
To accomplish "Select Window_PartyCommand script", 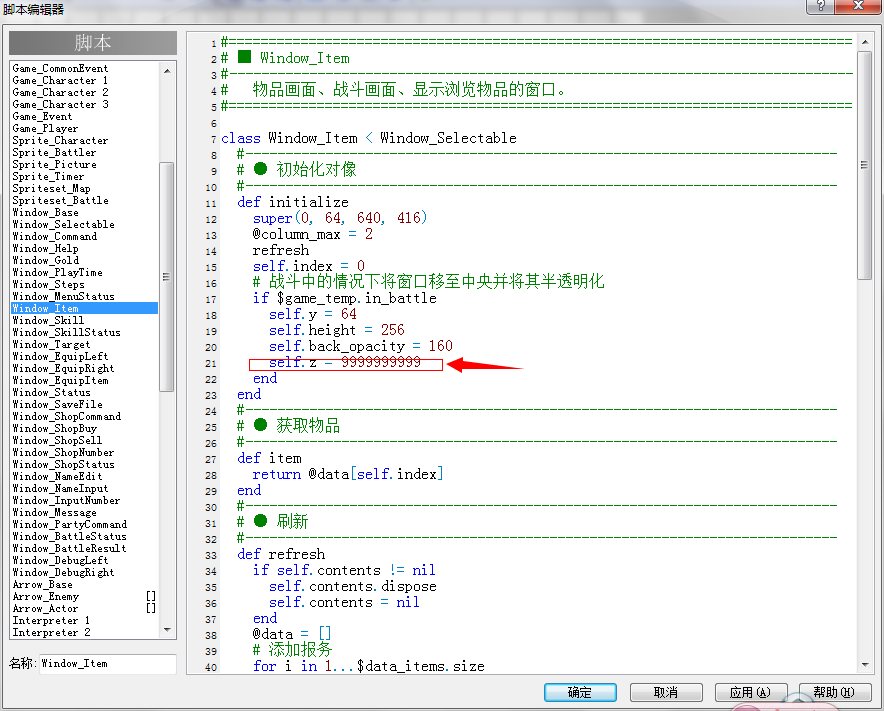I will (69, 524).
